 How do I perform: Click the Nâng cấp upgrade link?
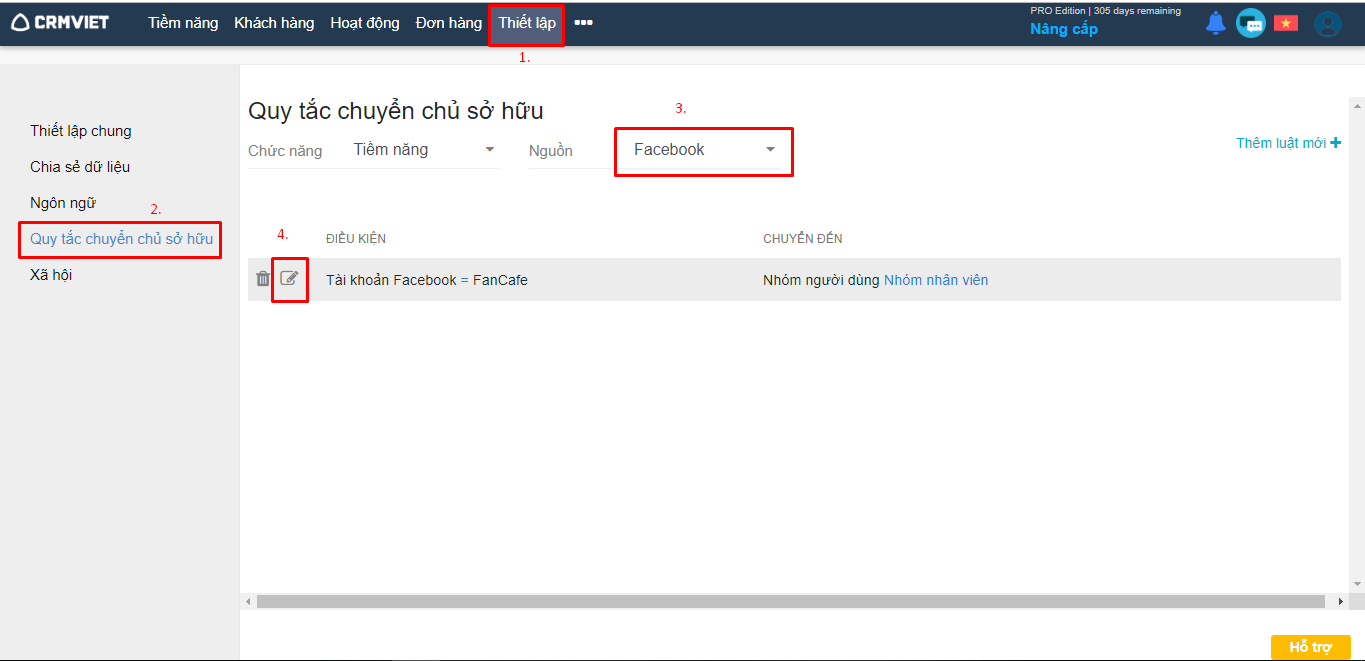(x=1064, y=29)
